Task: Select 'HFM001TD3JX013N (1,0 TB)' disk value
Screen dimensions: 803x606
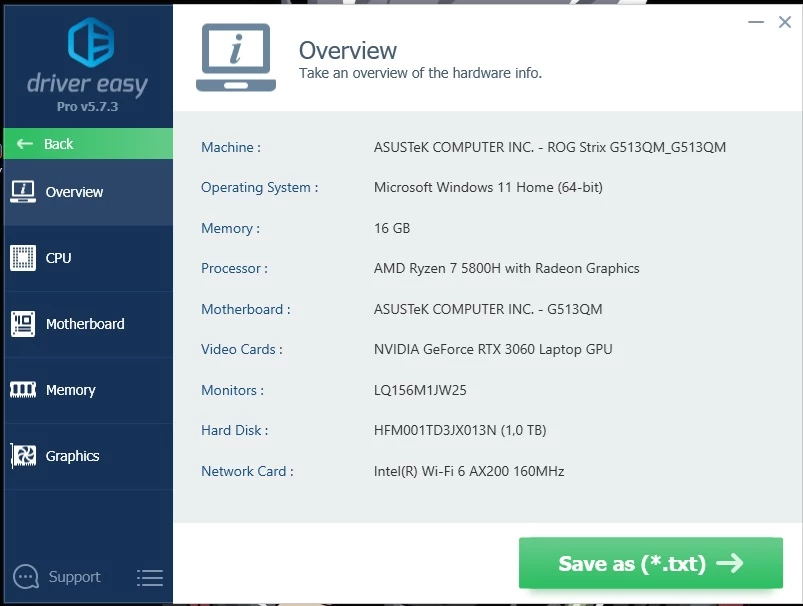Action: pyautogui.click(x=460, y=430)
